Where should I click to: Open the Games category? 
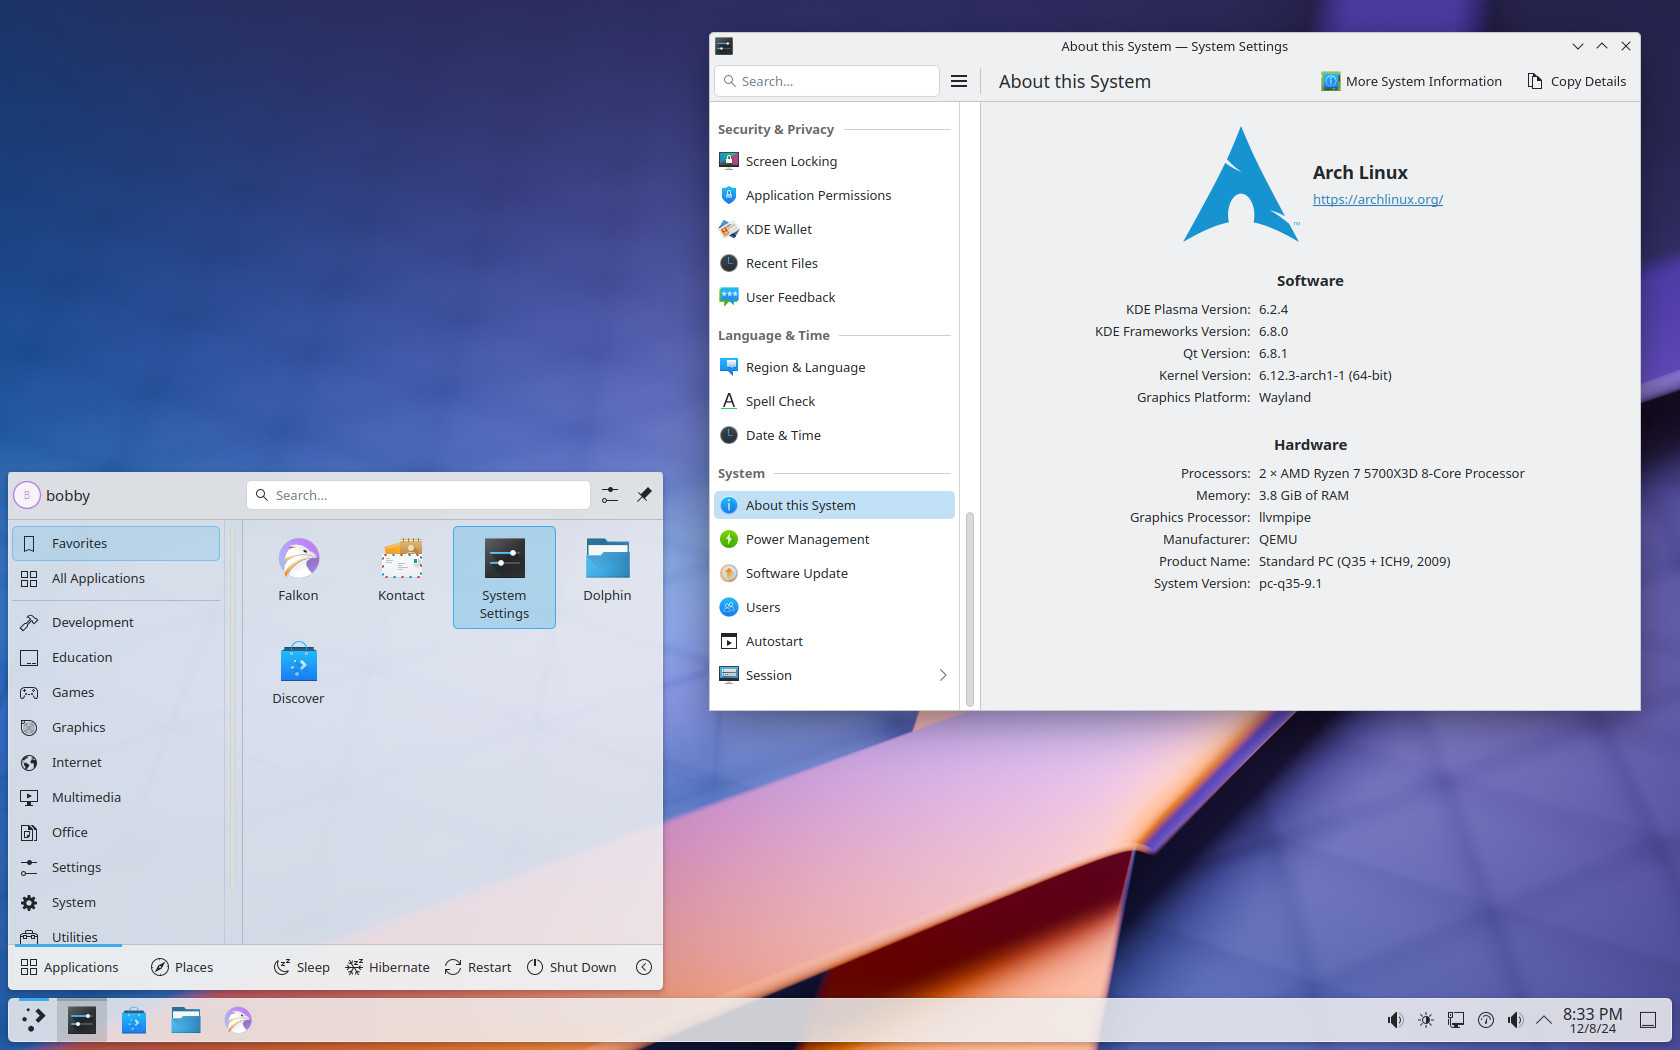pyautogui.click(x=116, y=692)
